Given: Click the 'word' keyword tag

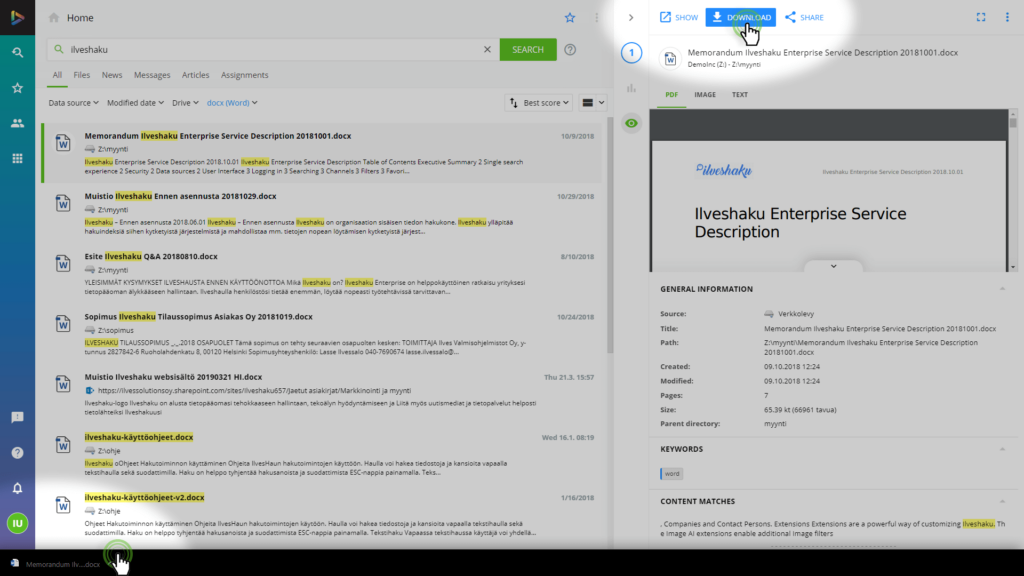Looking at the screenshot, I should 672,473.
